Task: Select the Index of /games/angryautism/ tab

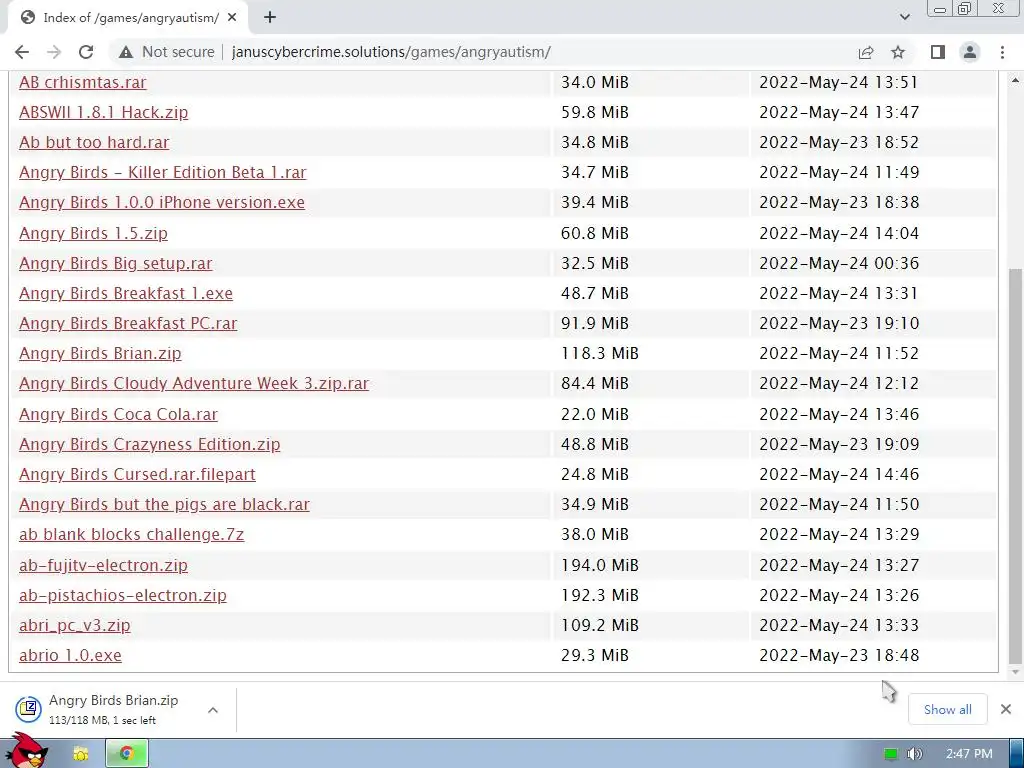Action: [129, 18]
